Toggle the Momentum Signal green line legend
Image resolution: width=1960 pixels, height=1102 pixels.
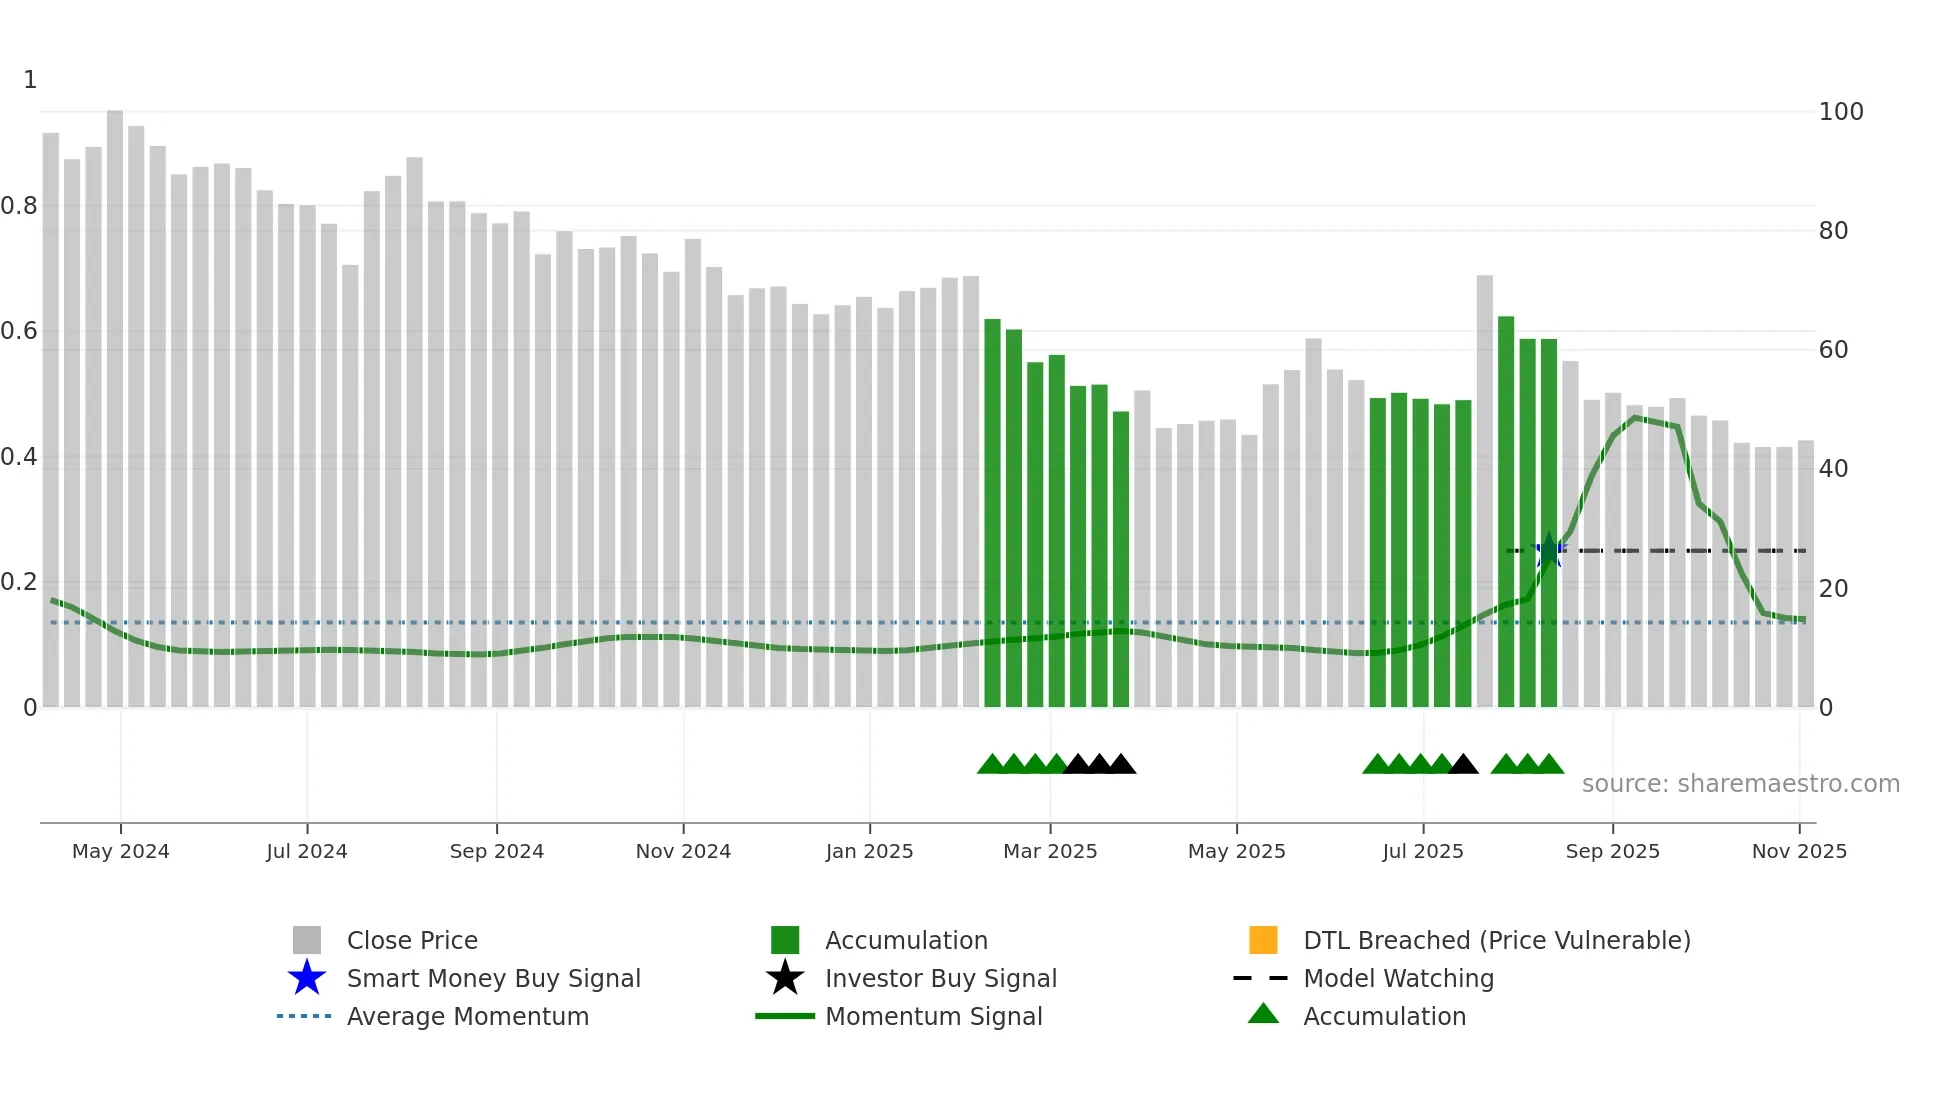coord(785,1016)
